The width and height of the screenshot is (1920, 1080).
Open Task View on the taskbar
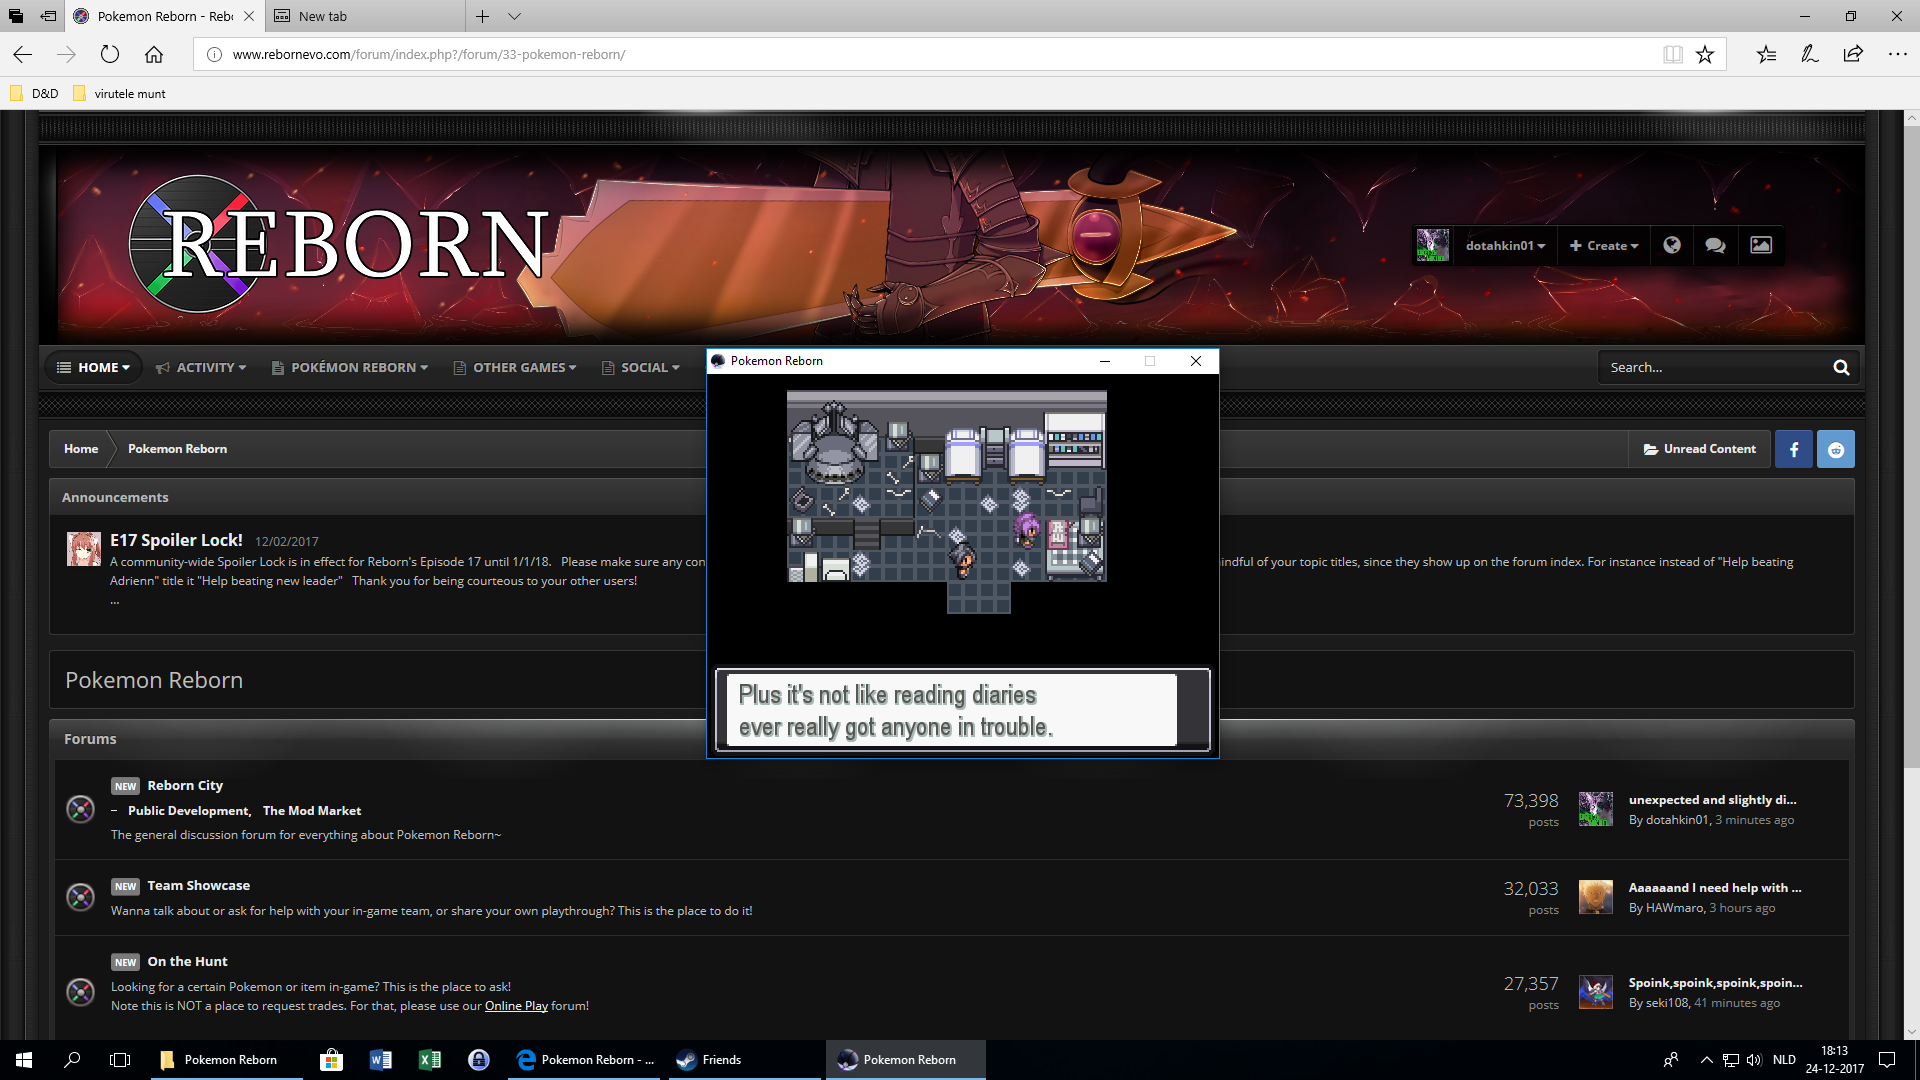point(120,1060)
